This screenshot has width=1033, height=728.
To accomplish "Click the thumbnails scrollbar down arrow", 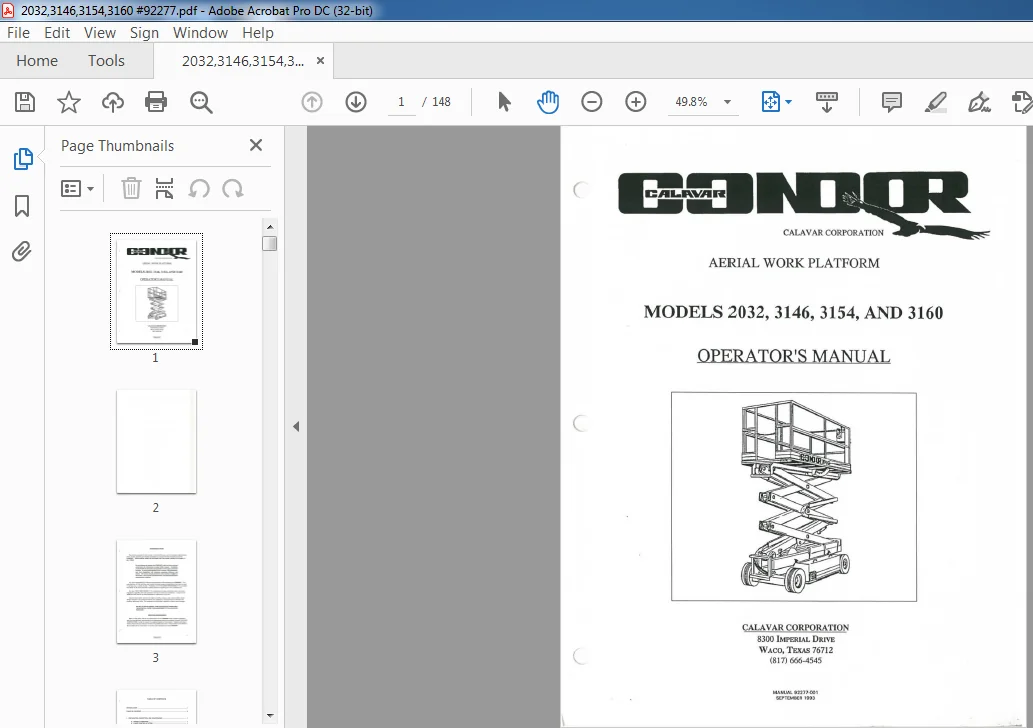I will point(269,715).
